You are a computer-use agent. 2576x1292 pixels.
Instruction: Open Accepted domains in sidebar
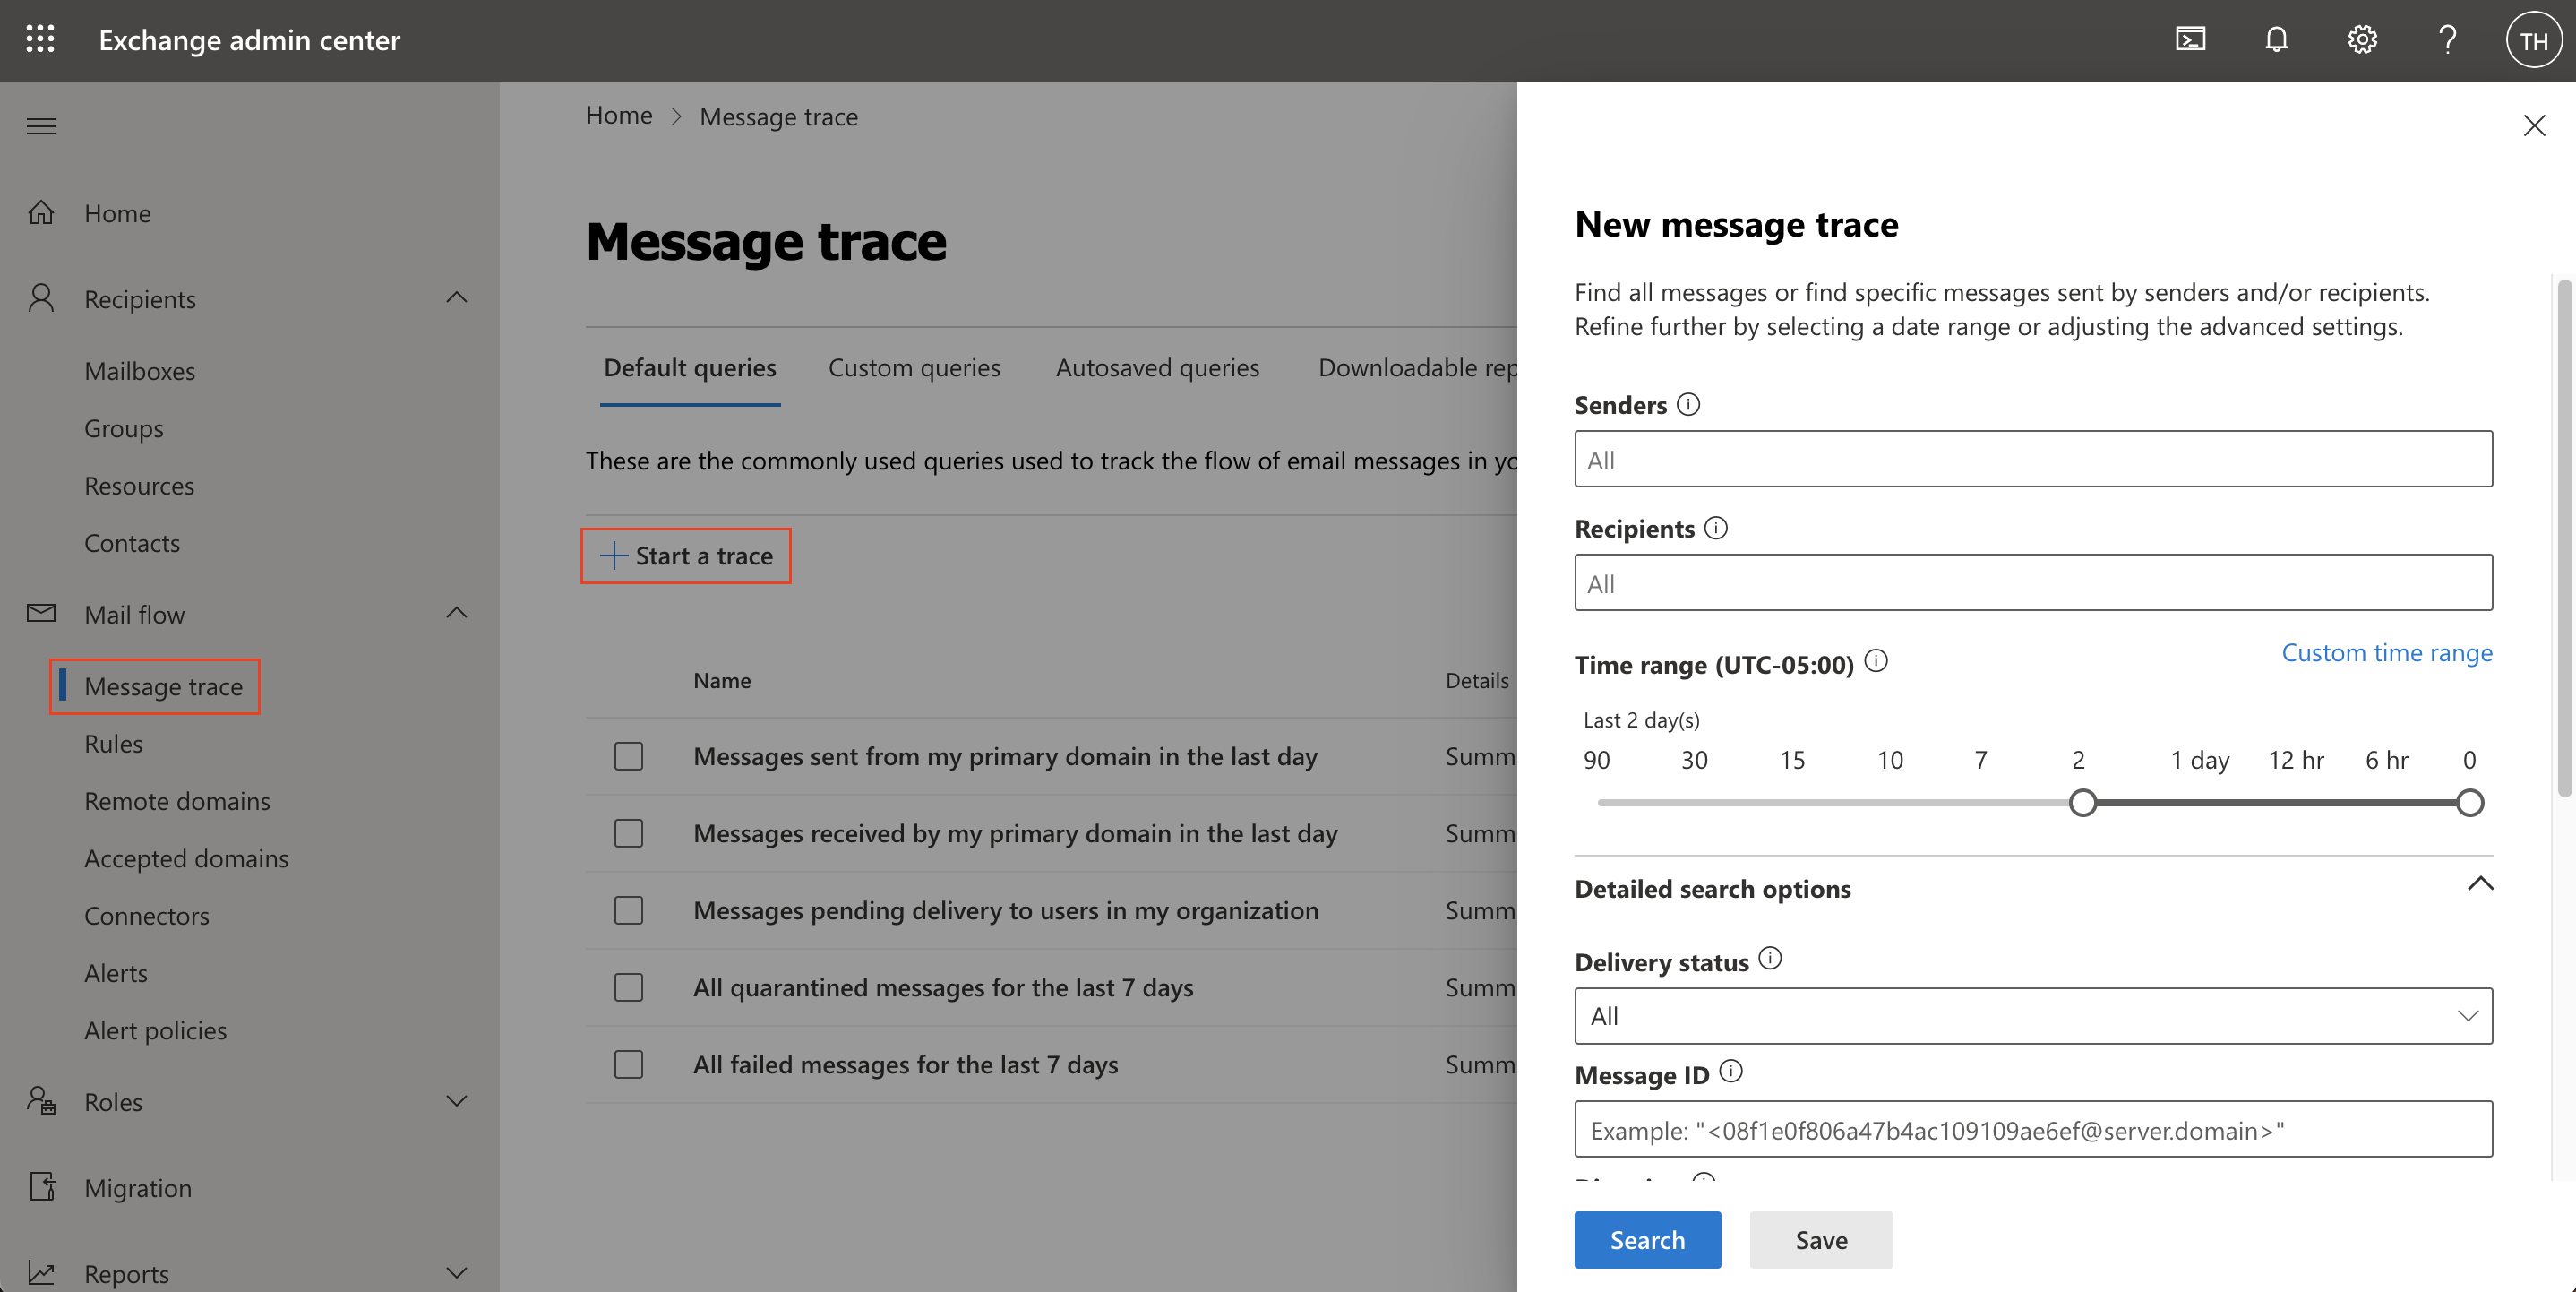click(186, 858)
